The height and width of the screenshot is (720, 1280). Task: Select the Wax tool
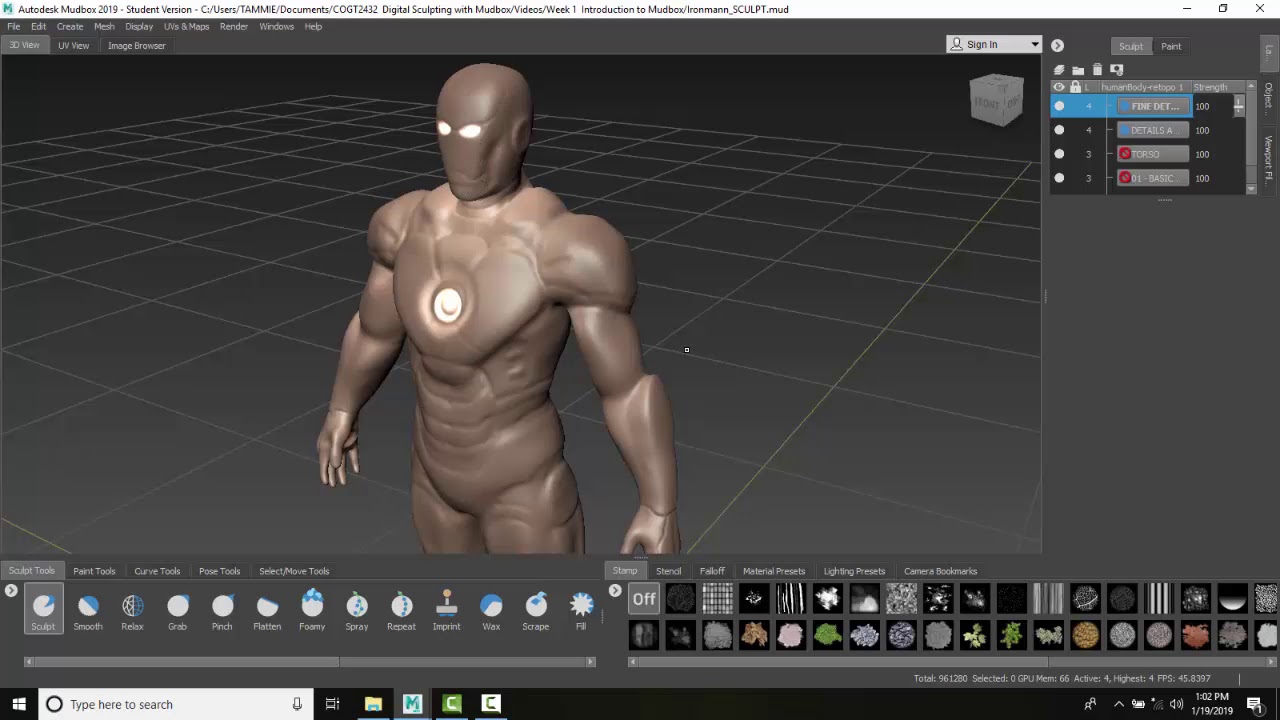tap(491, 610)
